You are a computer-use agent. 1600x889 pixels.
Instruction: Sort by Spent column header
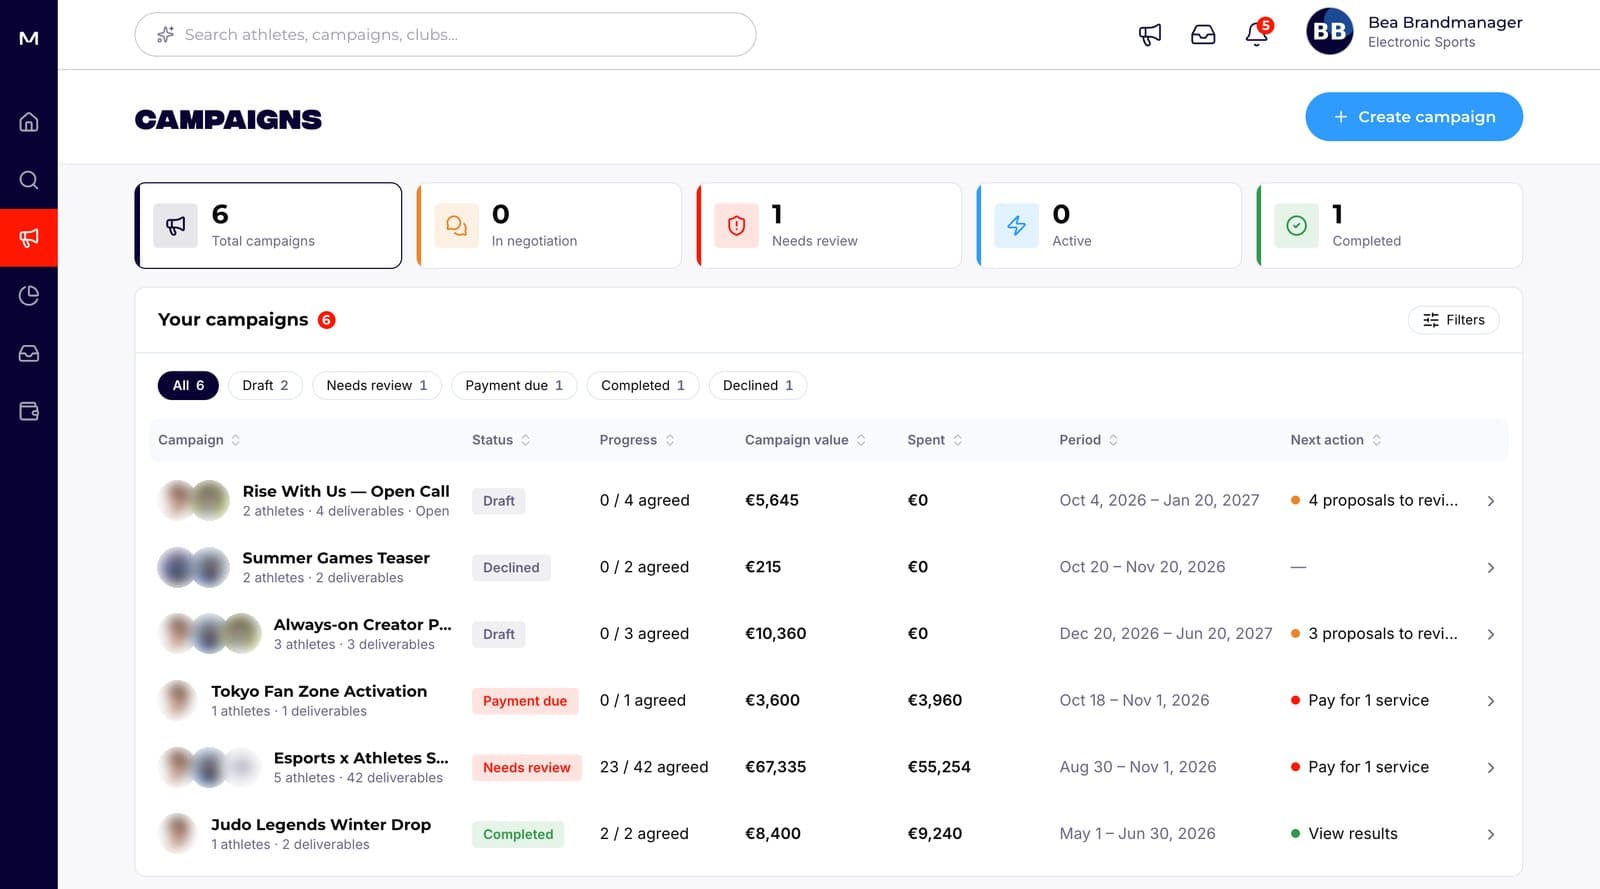[935, 440]
